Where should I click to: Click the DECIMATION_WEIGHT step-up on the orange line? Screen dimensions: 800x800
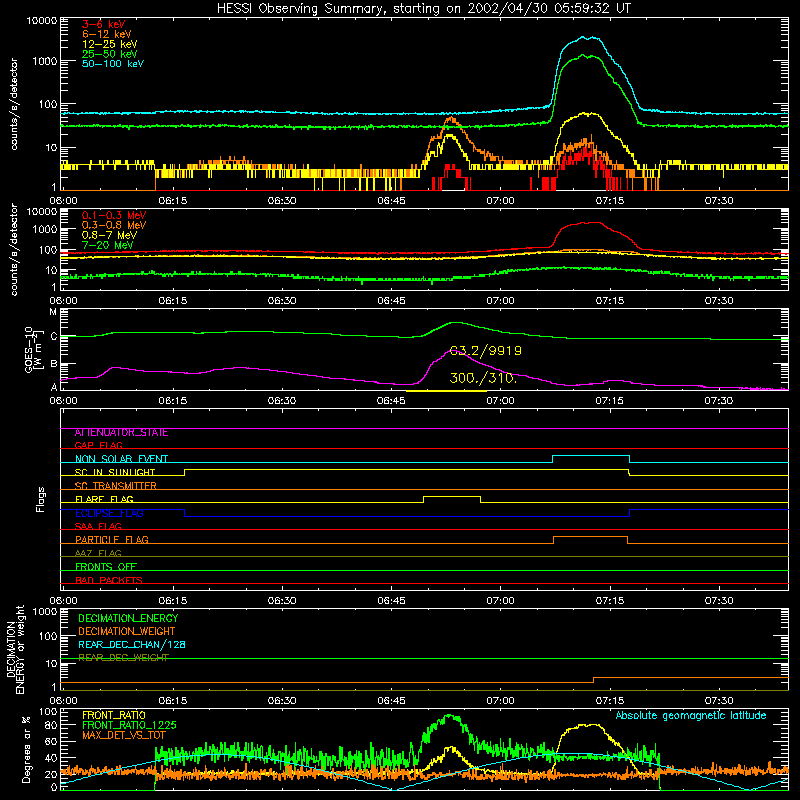pyautogui.click(x=594, y=680)
